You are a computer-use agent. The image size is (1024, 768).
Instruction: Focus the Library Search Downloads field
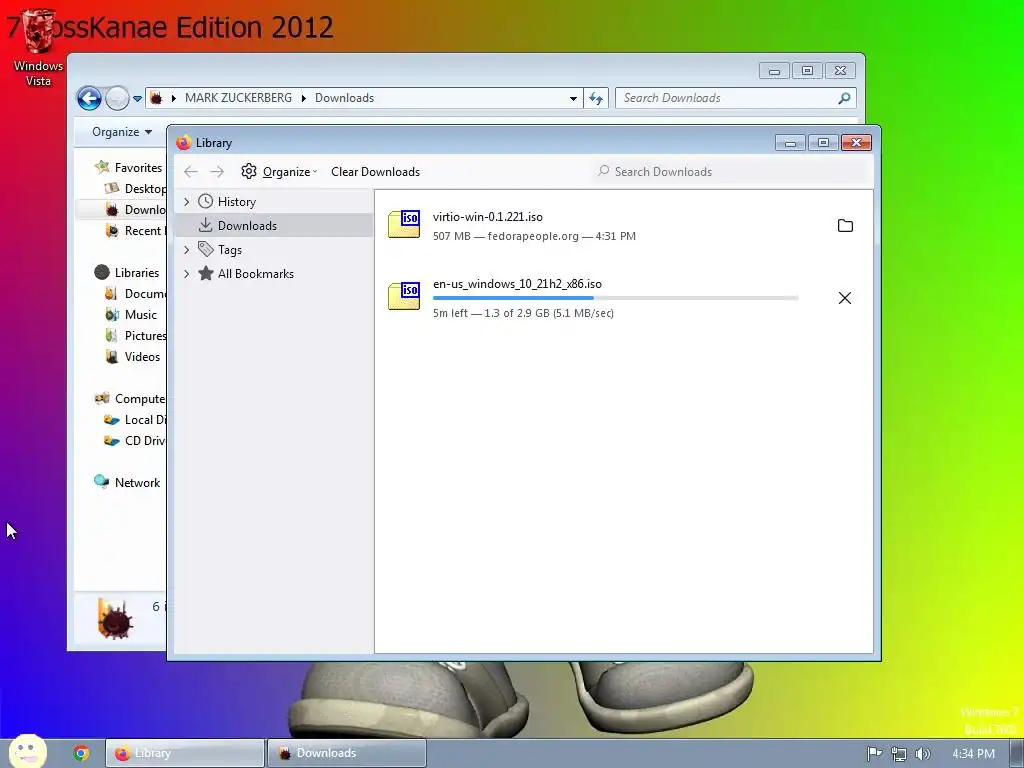[731, 172]
